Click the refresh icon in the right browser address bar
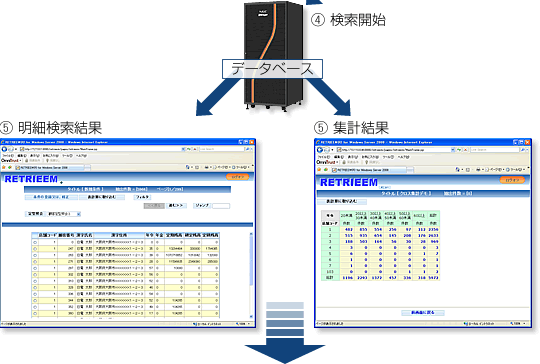Screen dimensions: 540x364 click(x=460, y=150)
